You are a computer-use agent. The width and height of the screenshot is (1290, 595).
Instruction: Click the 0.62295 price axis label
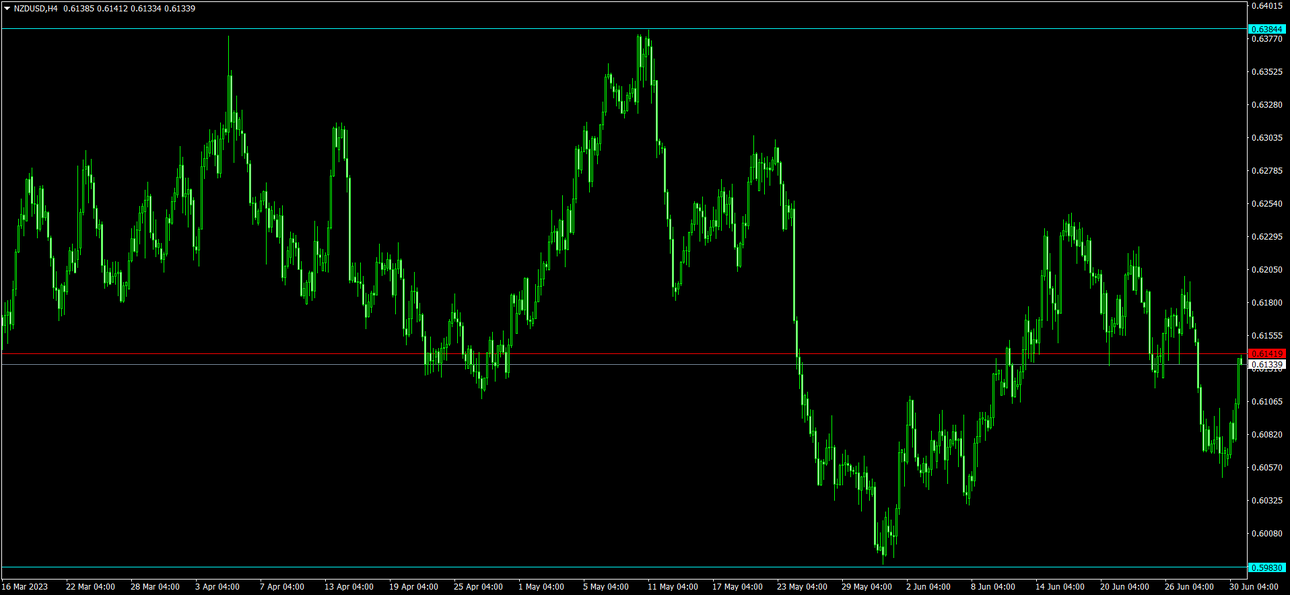tap(1267, 237)
